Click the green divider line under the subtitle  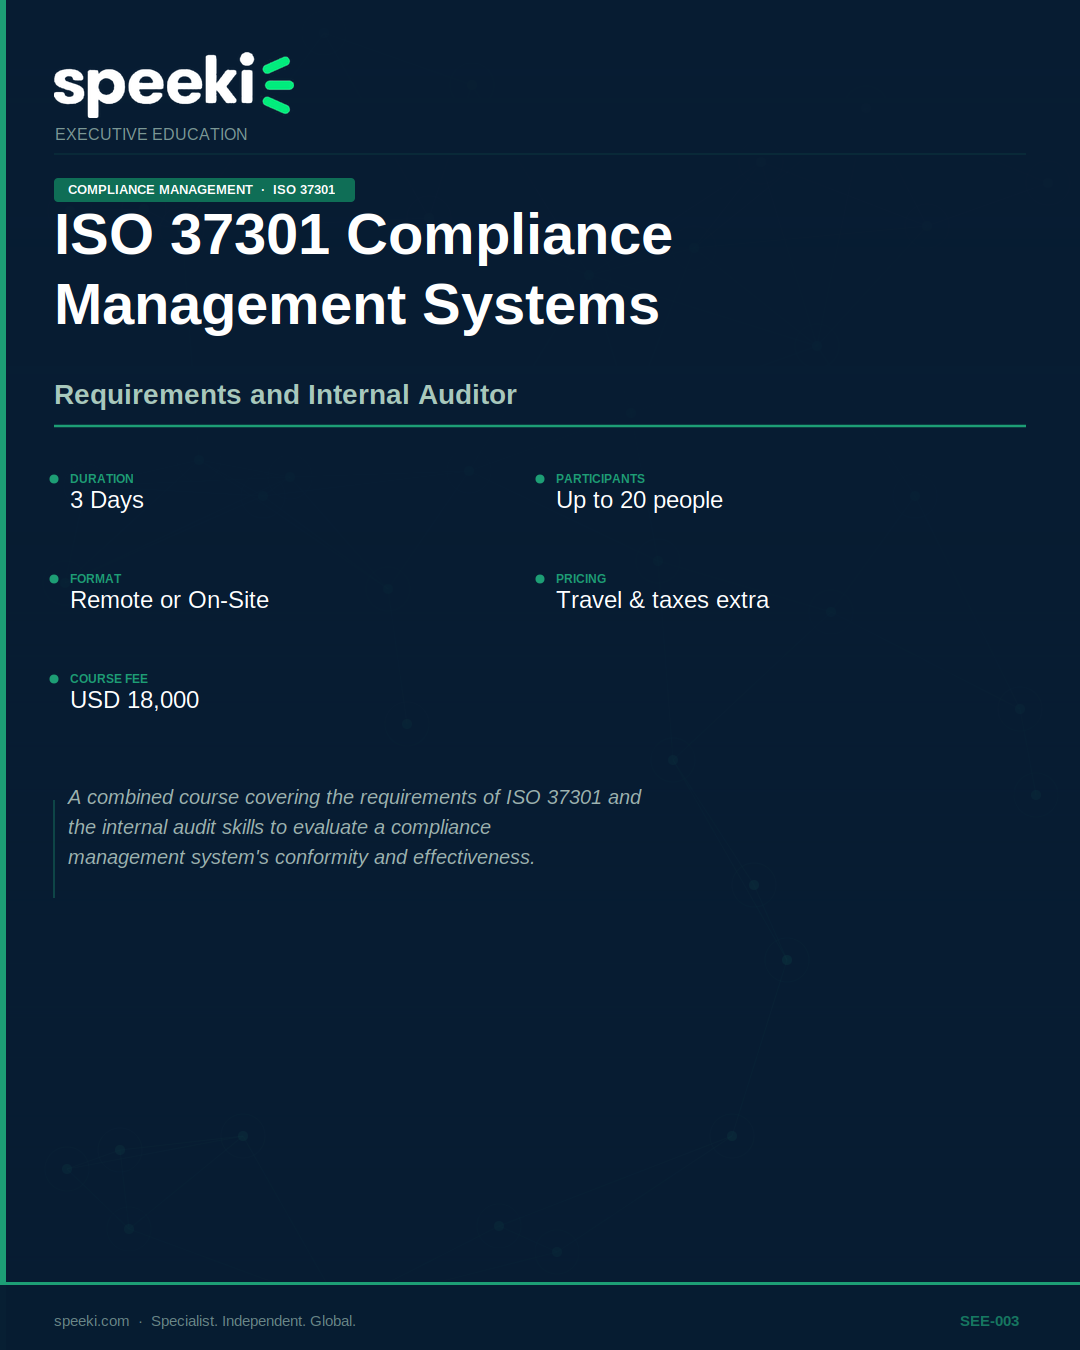540,429
